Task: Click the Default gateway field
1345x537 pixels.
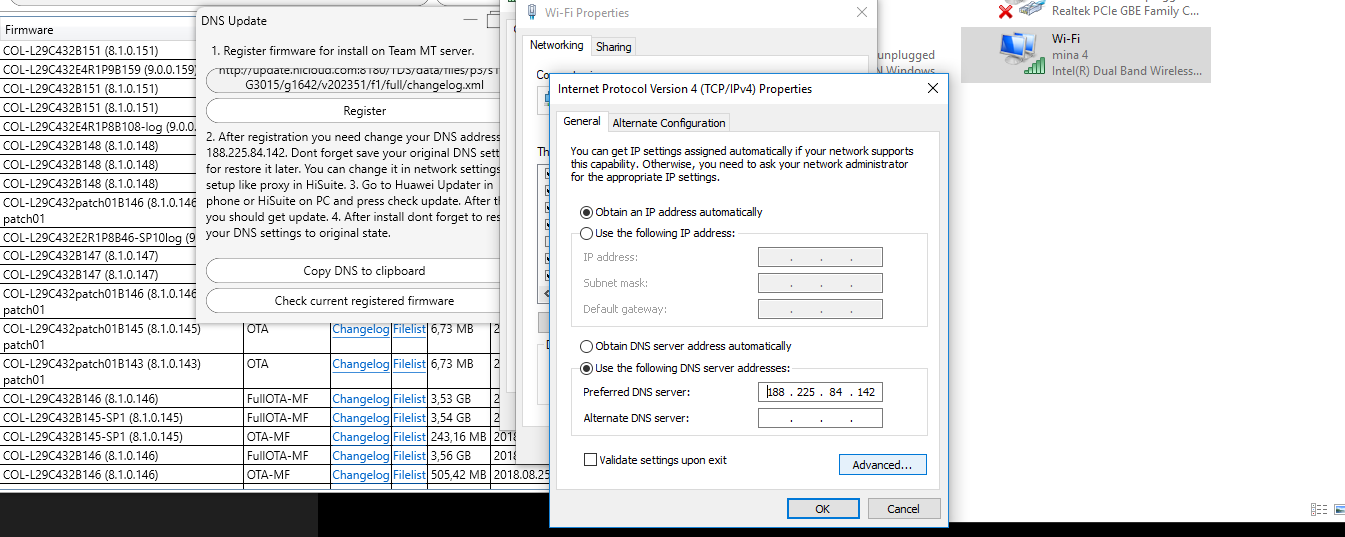Action: click(x=820, y=309)
